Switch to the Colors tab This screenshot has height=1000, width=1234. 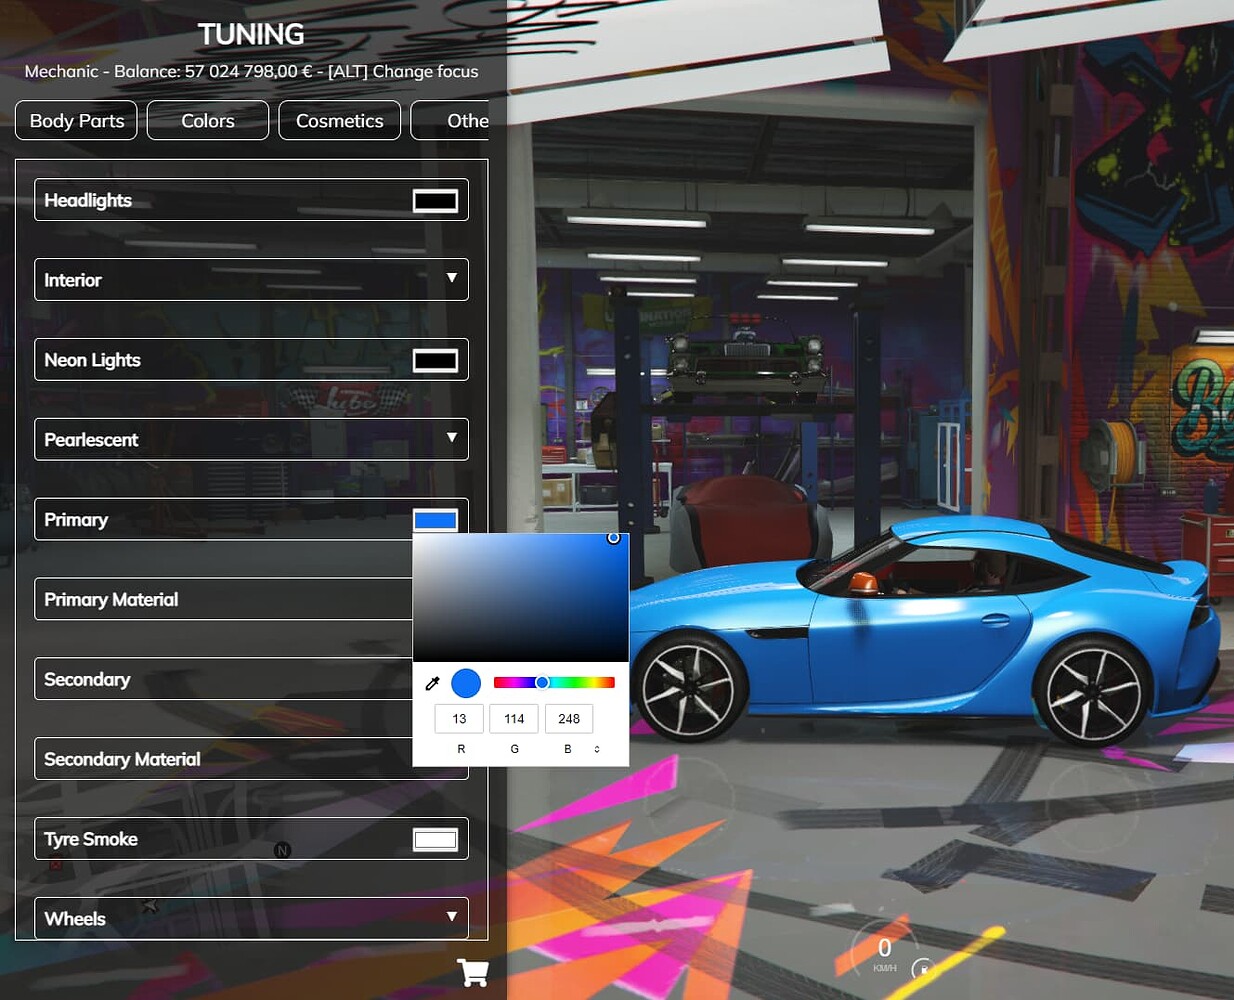(x=207, y=120)
